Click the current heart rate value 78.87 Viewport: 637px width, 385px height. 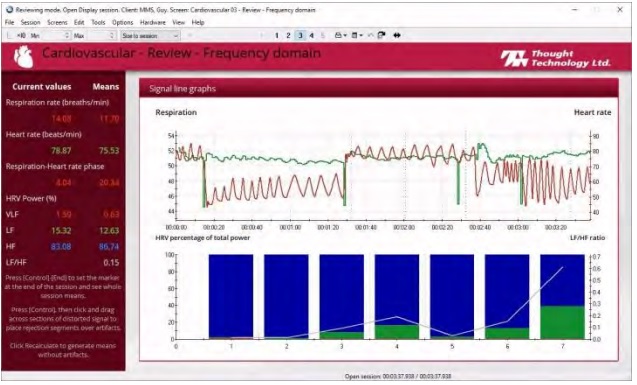pyautogui.click(x=61, y=151)
